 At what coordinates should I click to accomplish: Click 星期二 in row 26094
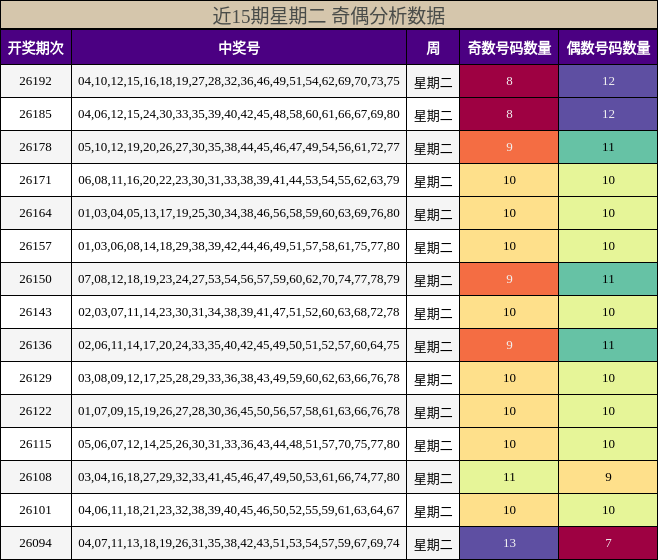click(433, 544)
